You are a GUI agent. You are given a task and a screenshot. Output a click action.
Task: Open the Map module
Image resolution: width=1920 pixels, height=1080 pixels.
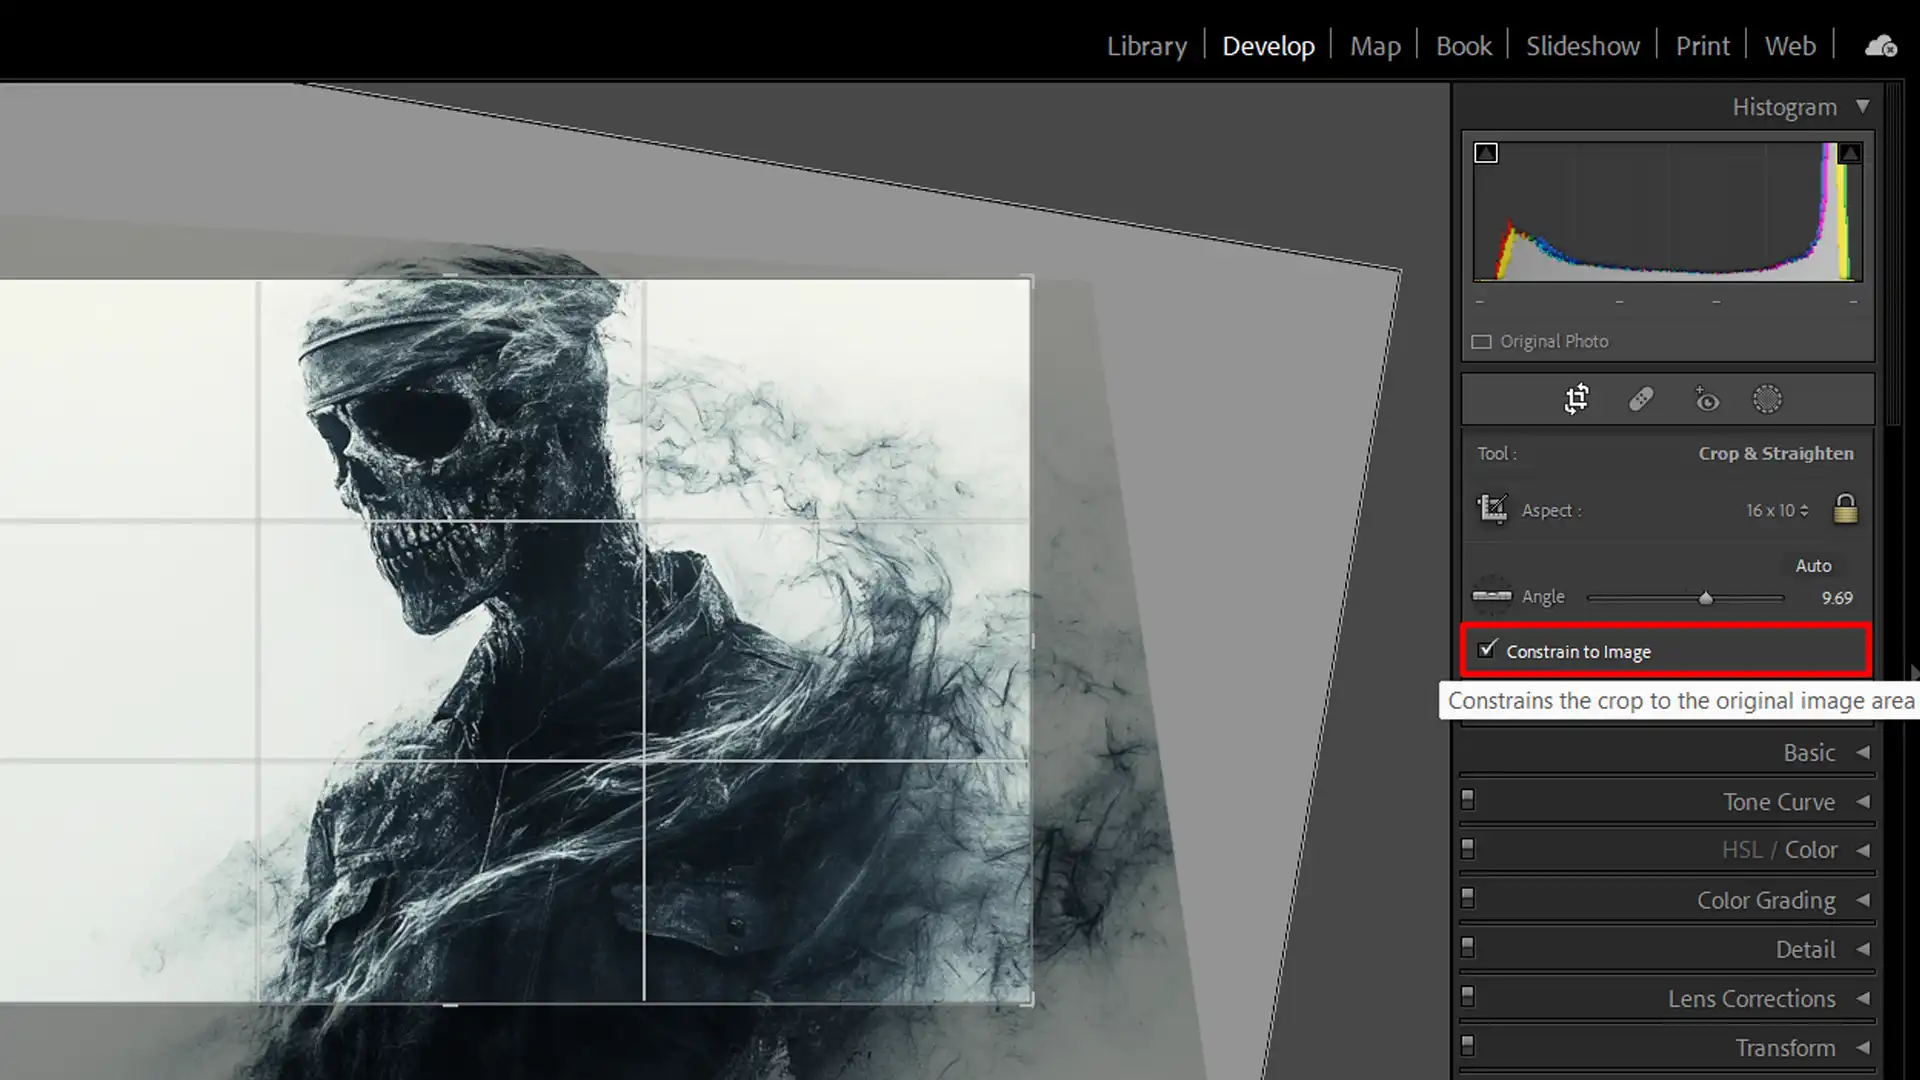(1375, 46)
